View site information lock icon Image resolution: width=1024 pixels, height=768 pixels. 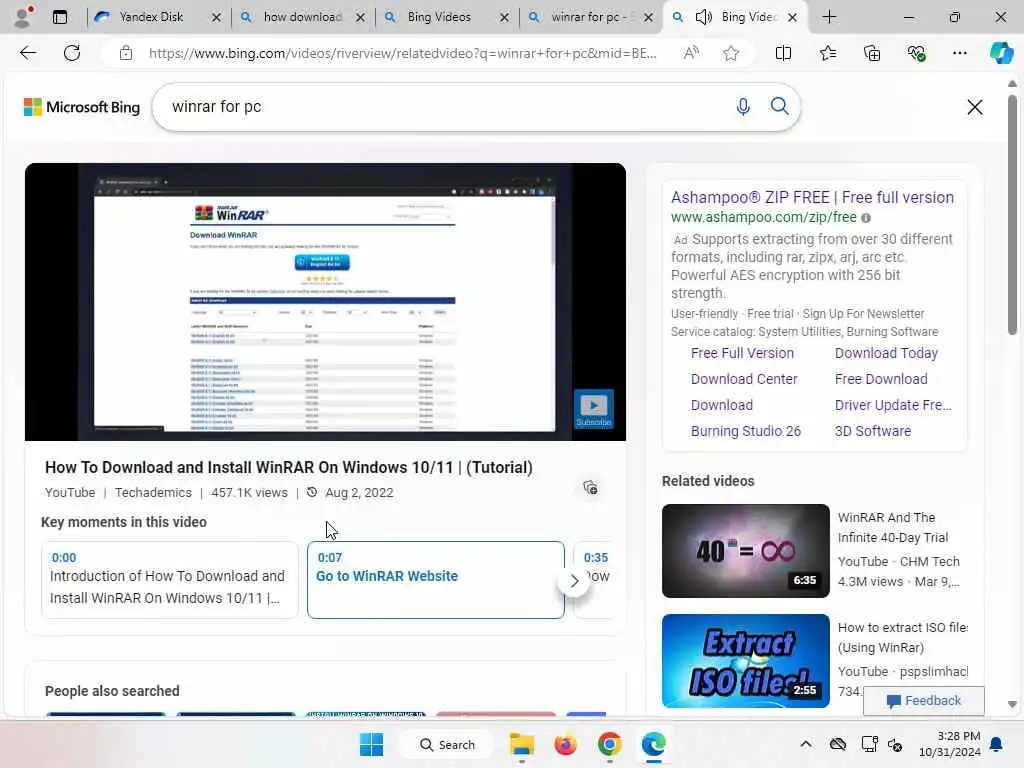coord(126,53)
